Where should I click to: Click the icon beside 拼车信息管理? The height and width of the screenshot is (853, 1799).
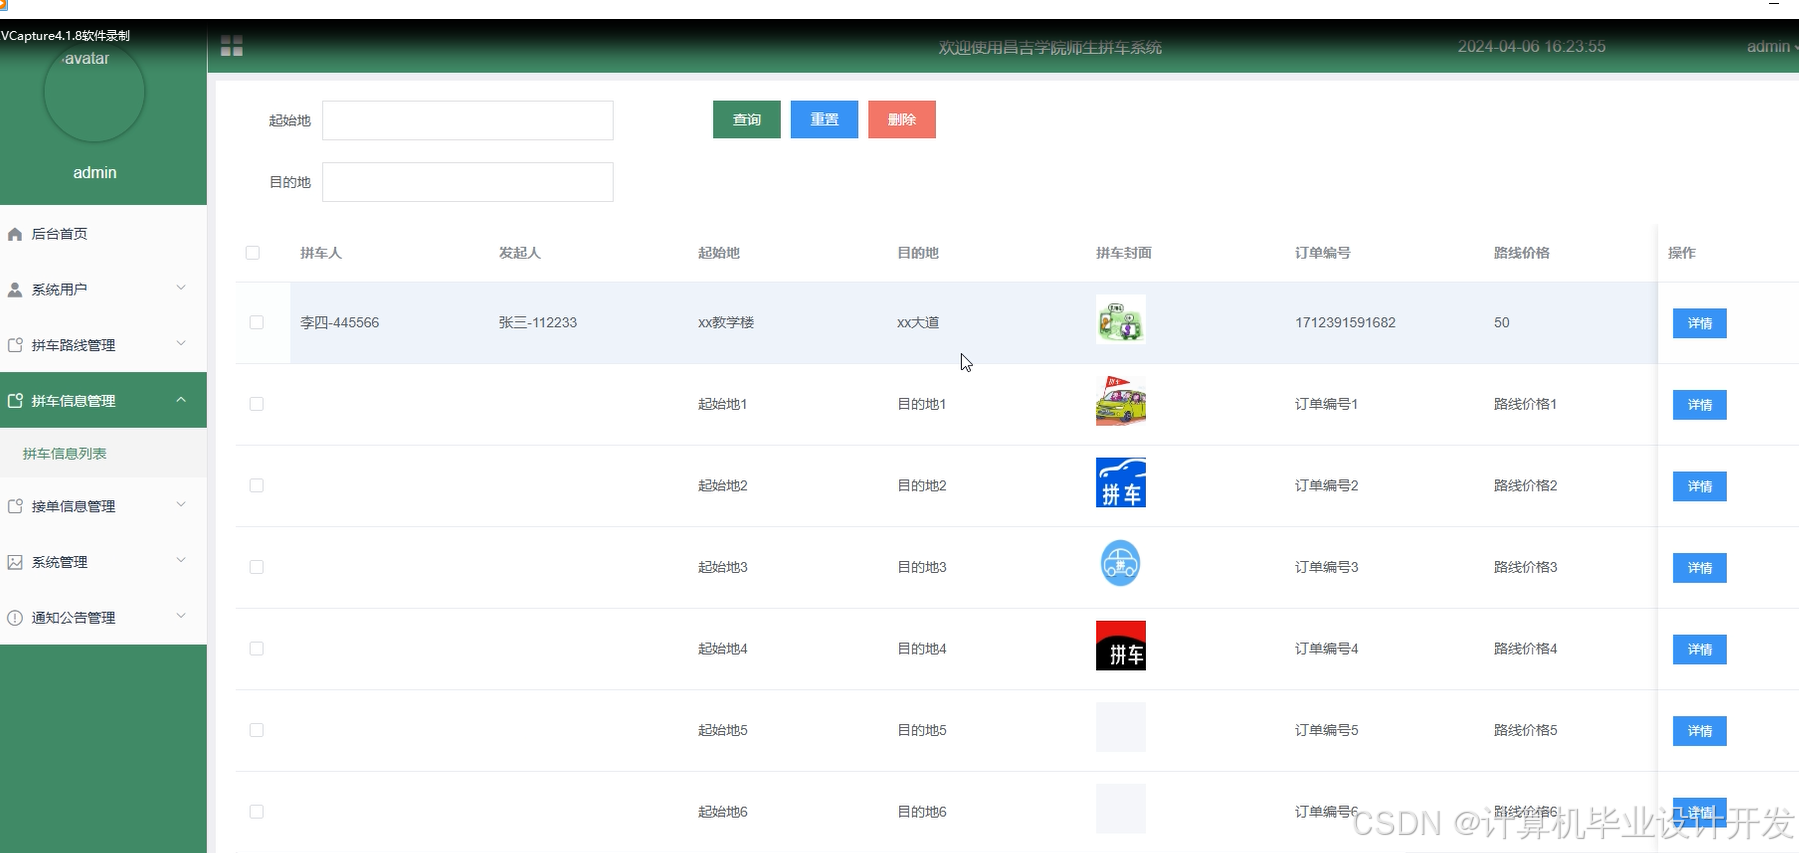coord(15,401)
